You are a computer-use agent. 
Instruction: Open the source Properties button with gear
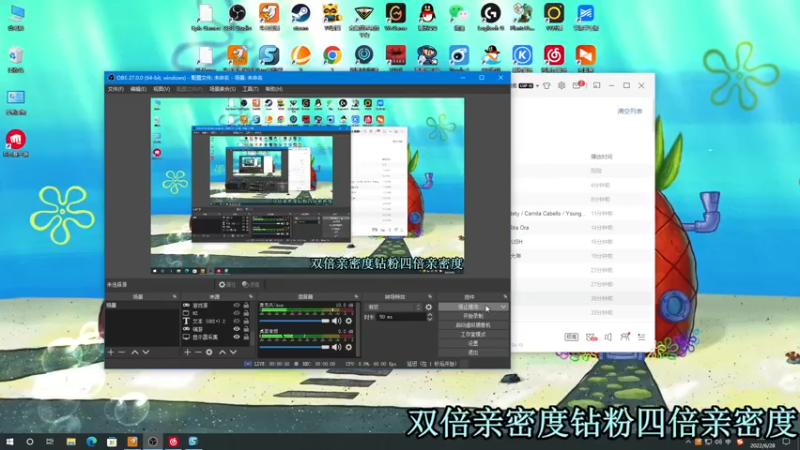[x=227, y=285]
